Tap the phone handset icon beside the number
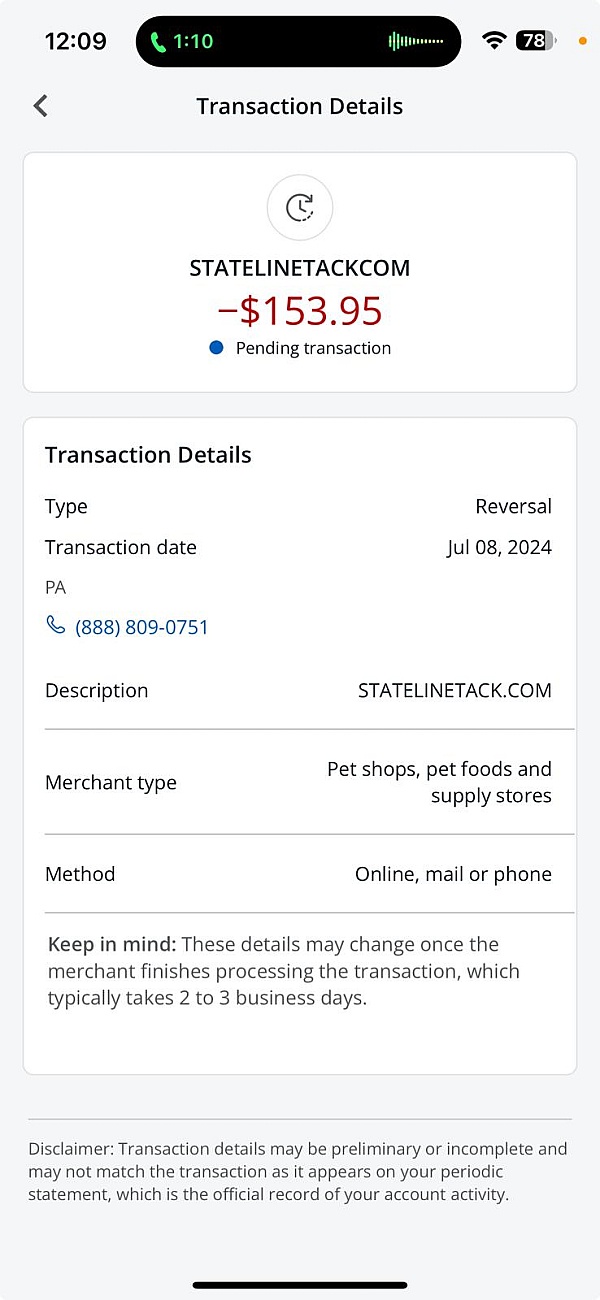600x1300 pixels. (56, 626)
